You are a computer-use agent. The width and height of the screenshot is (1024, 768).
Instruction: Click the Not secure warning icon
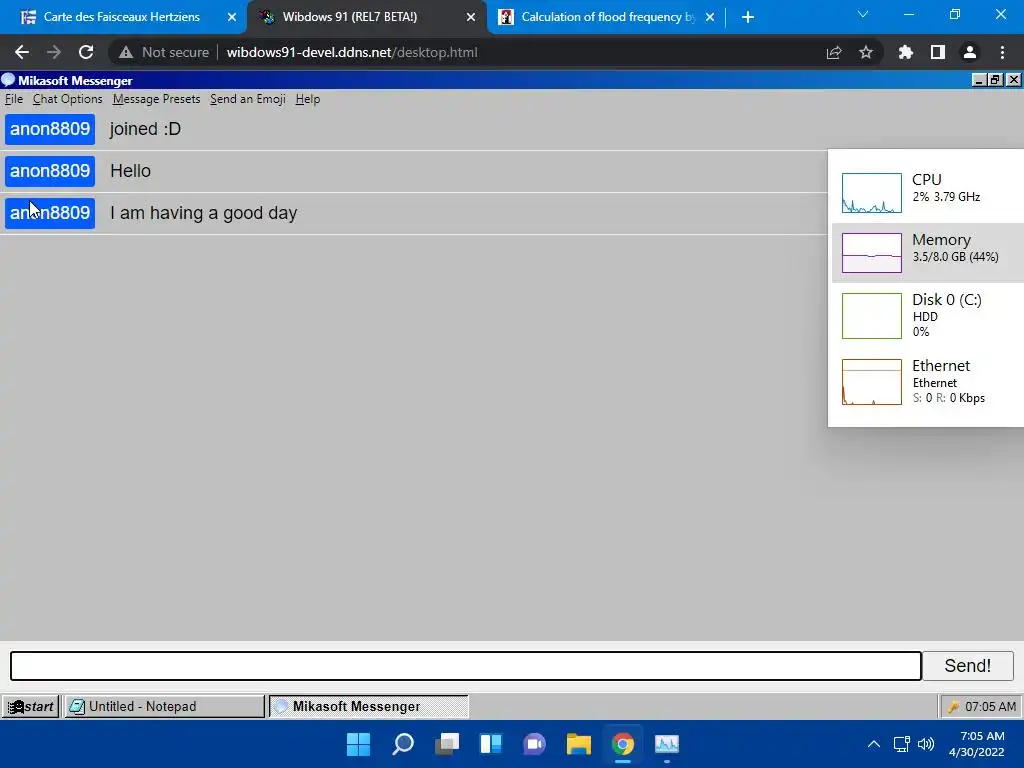coord(126,52)
